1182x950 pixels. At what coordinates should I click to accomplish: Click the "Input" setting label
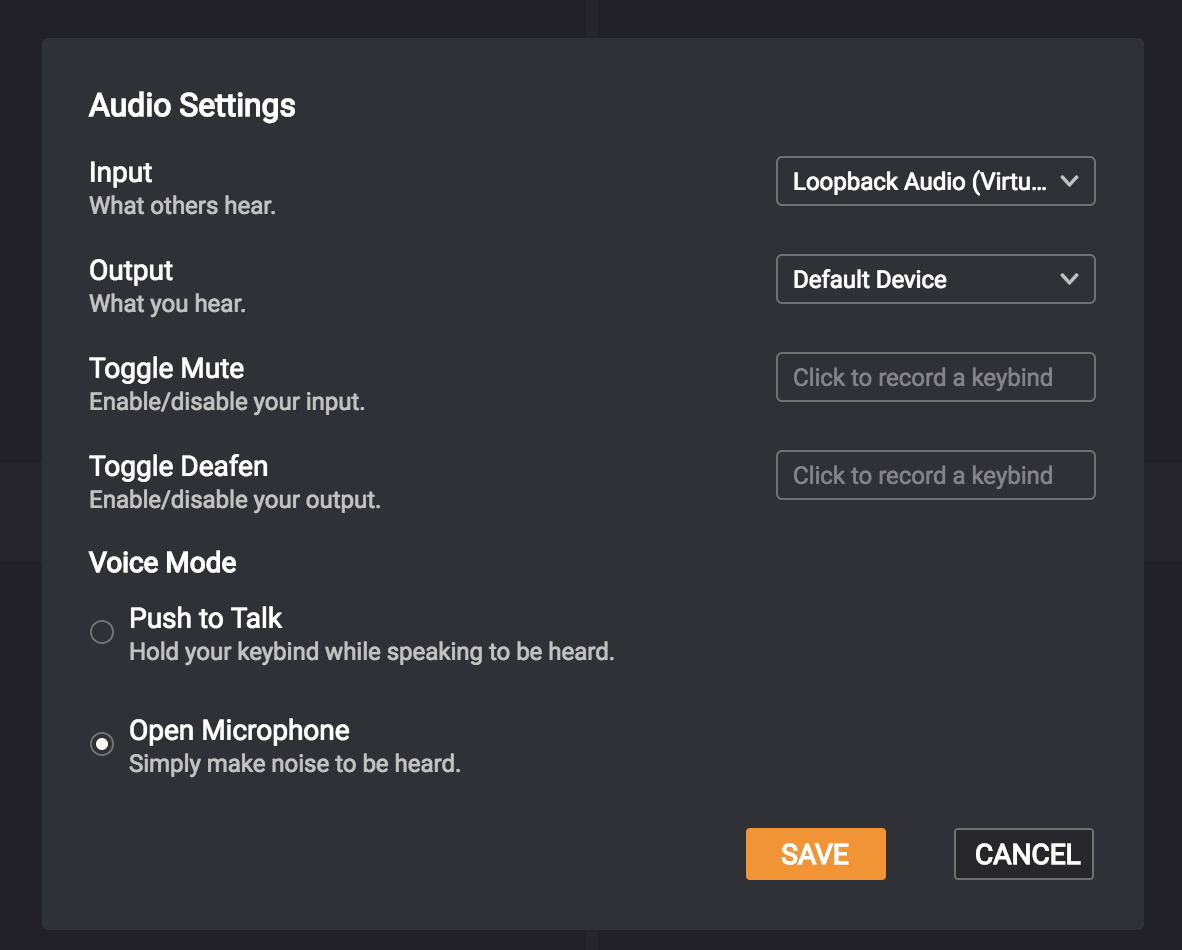pos(121,172)
